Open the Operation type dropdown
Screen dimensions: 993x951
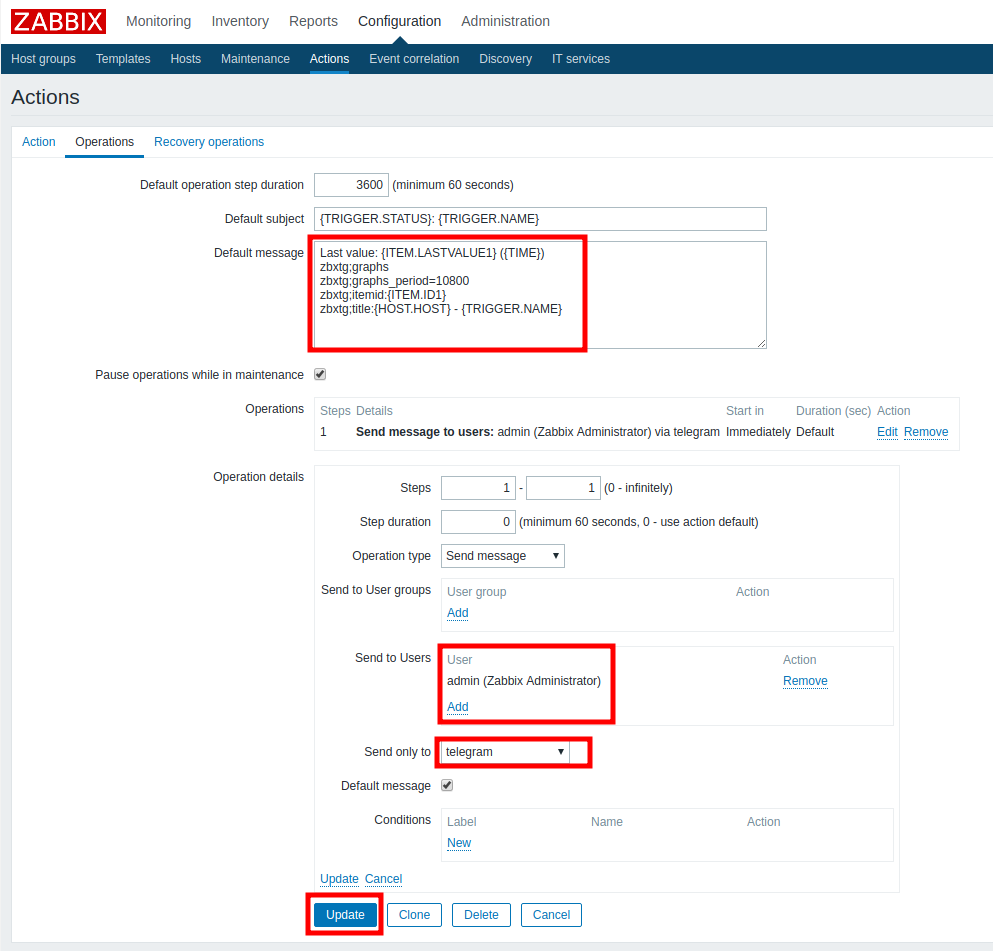pyautogui.click(x=503, y=556)
